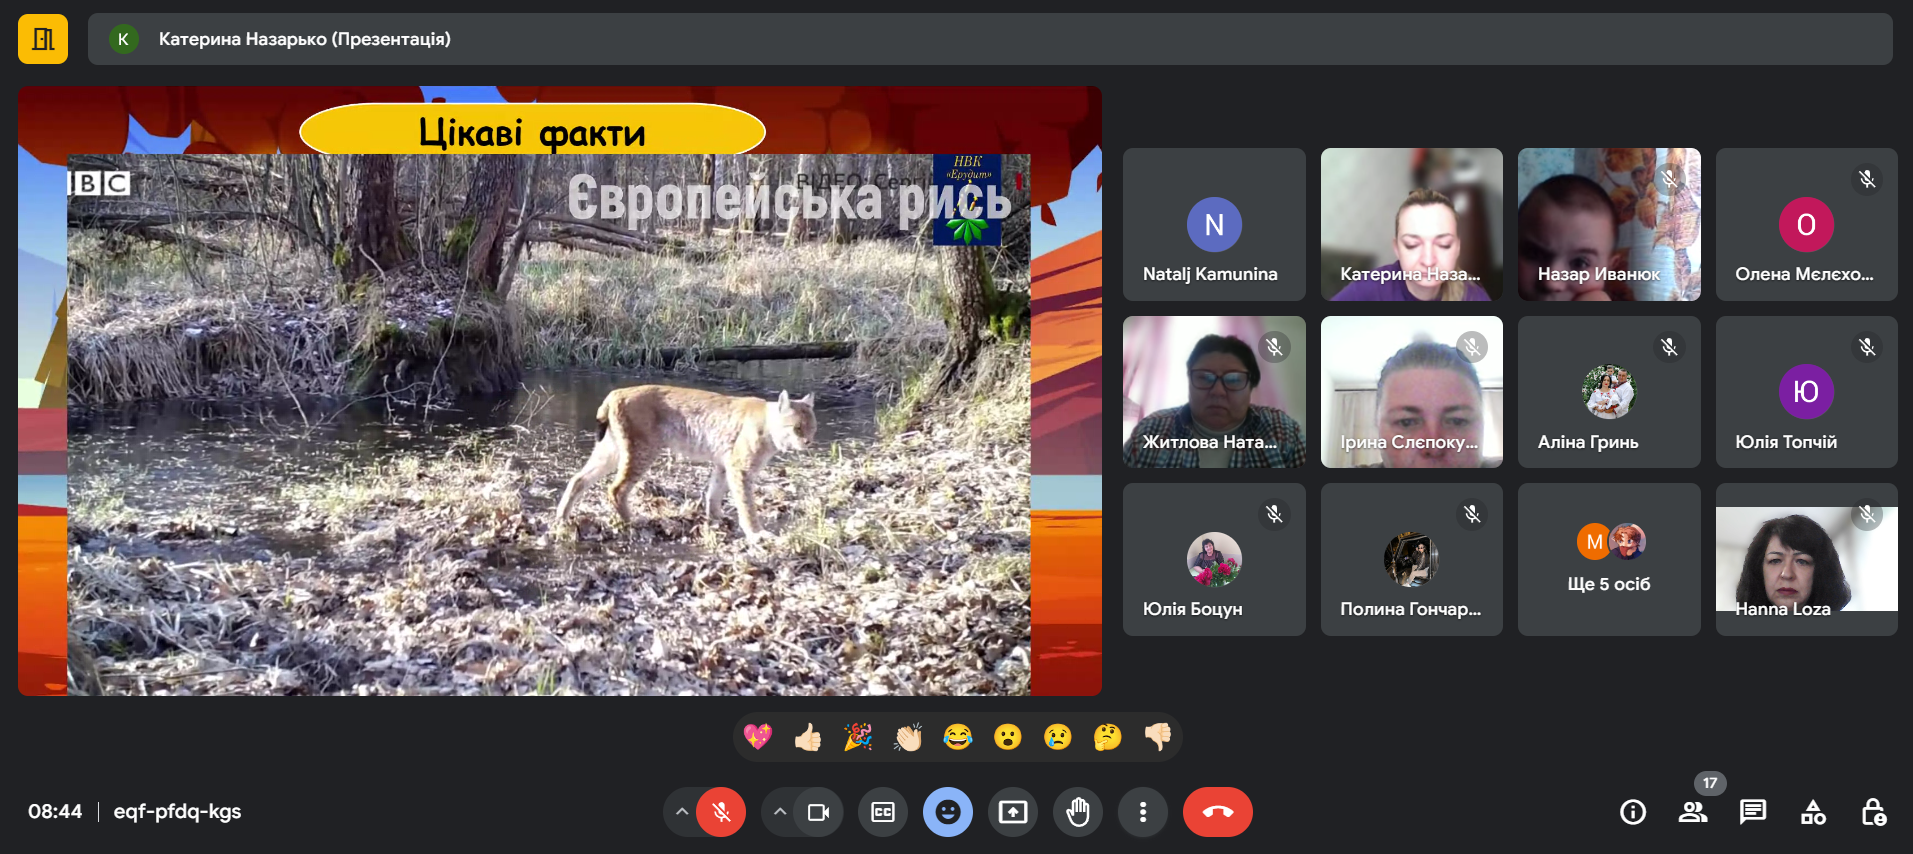Expand video settings chevron beside camera
1913x854 pixels.
coord(780,812)
